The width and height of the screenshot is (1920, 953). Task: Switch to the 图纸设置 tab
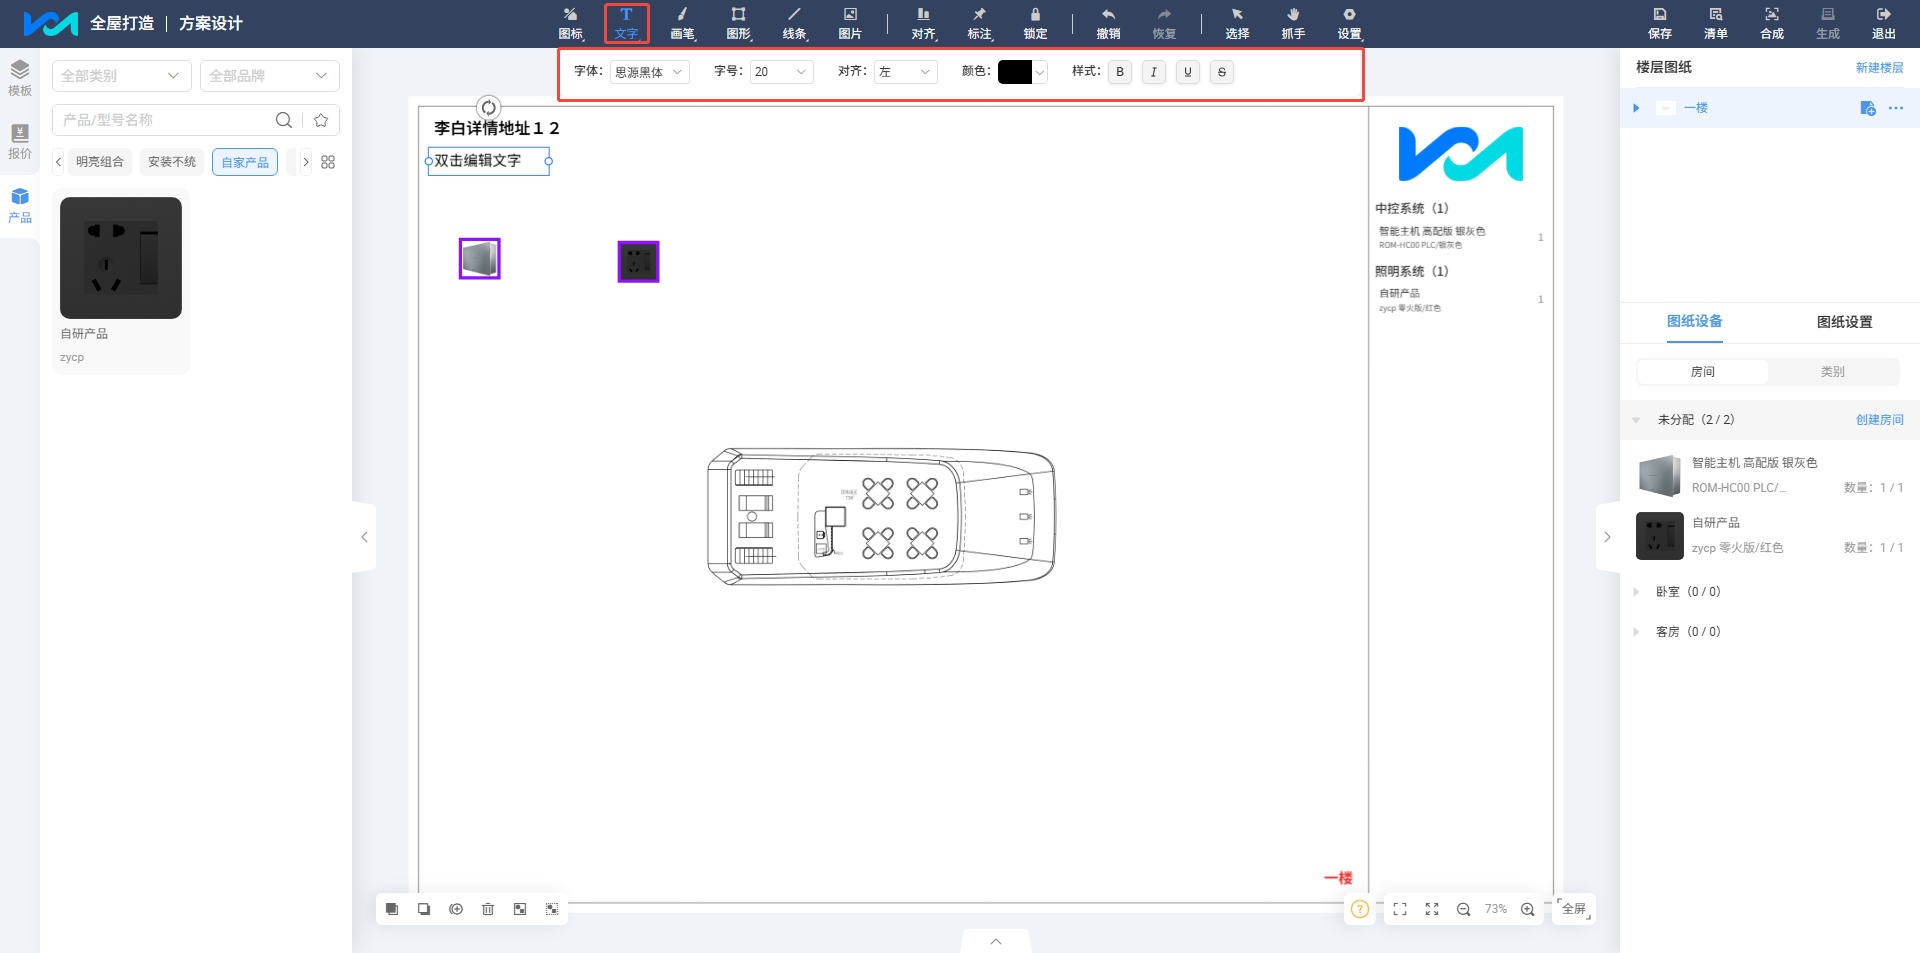point(1845,322)
